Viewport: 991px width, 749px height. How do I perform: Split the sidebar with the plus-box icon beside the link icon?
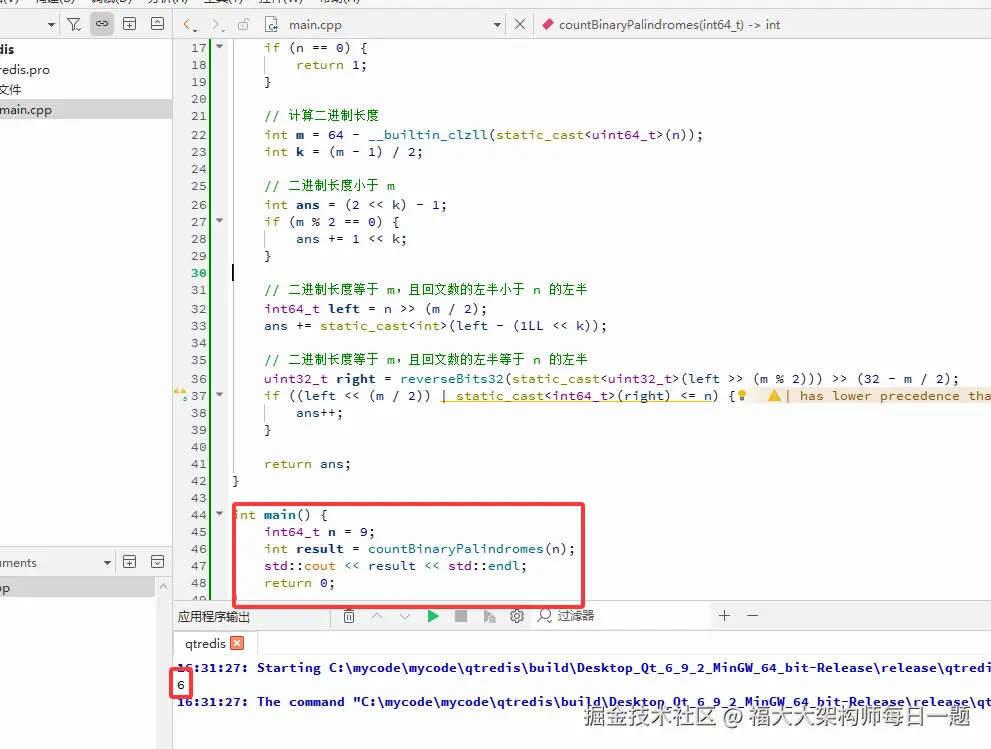tap(130, 24)
